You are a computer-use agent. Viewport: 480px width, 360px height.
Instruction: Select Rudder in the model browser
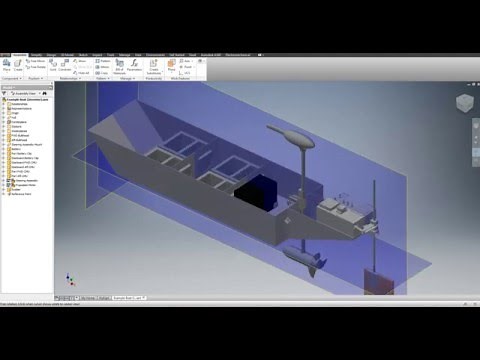click(x=16, y=190)
